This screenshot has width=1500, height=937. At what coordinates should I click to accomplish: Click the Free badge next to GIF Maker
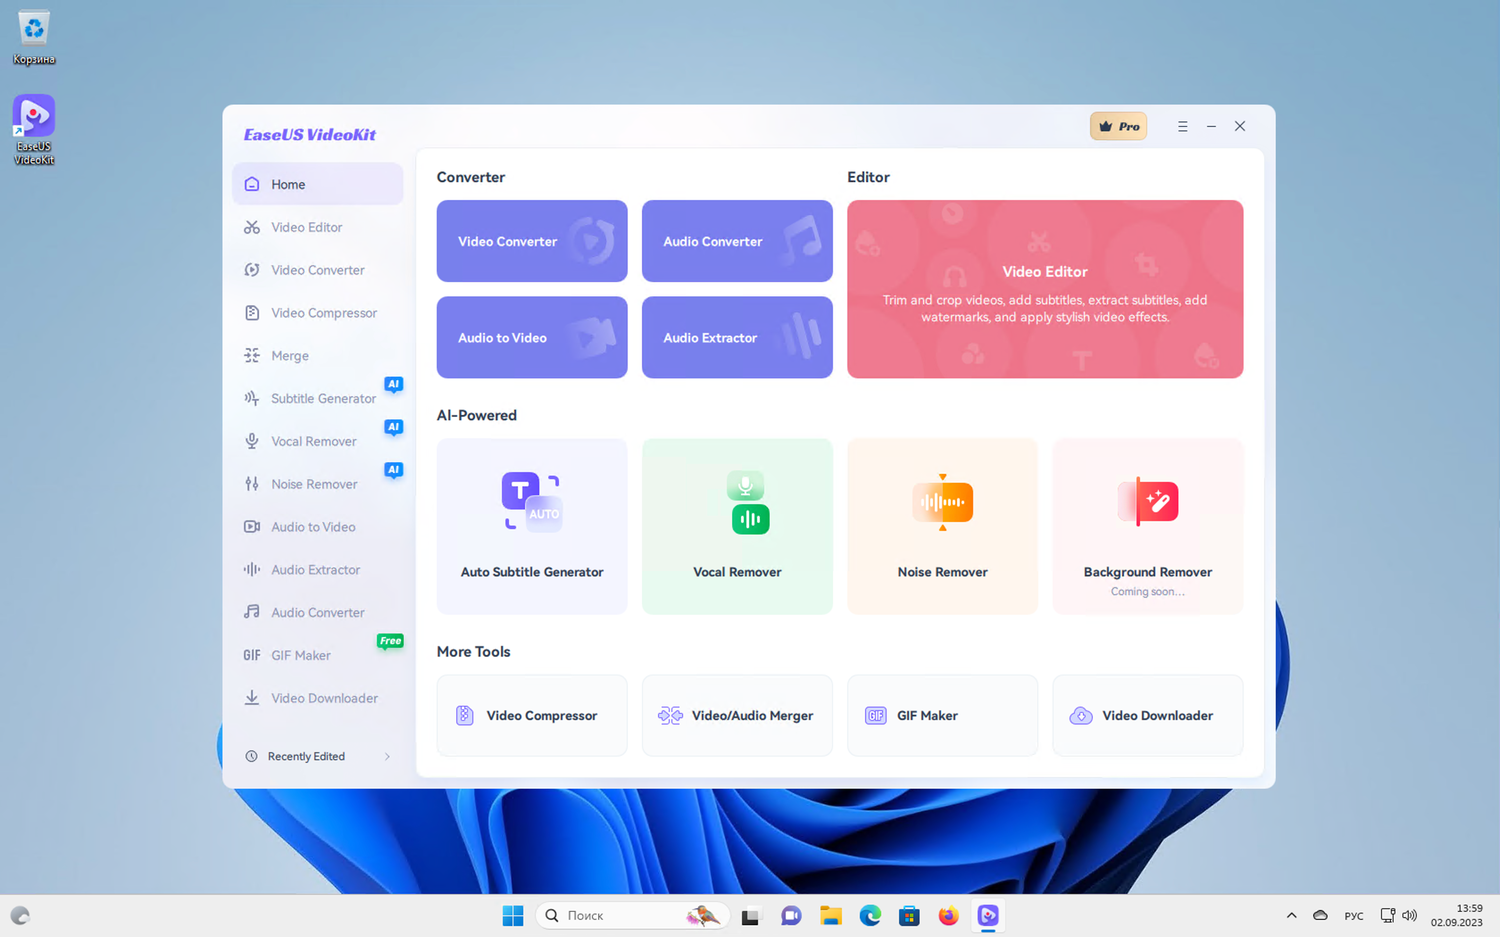(390, 641)
